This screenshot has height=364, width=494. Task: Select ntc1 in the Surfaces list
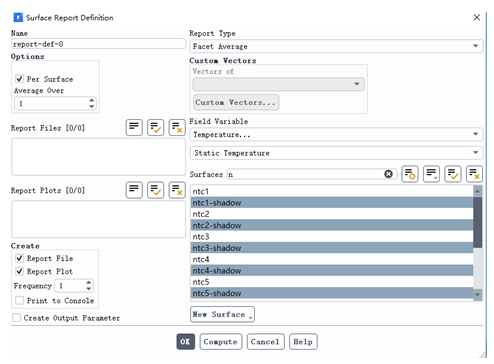[332, 191]
